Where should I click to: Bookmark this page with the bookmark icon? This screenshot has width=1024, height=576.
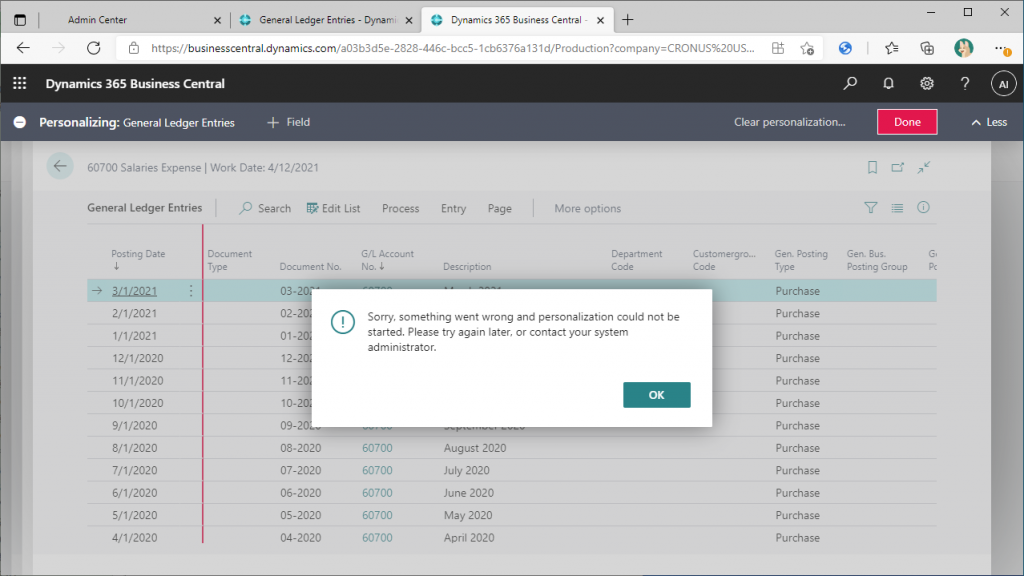pyautogui.click(x=872, y=167)
